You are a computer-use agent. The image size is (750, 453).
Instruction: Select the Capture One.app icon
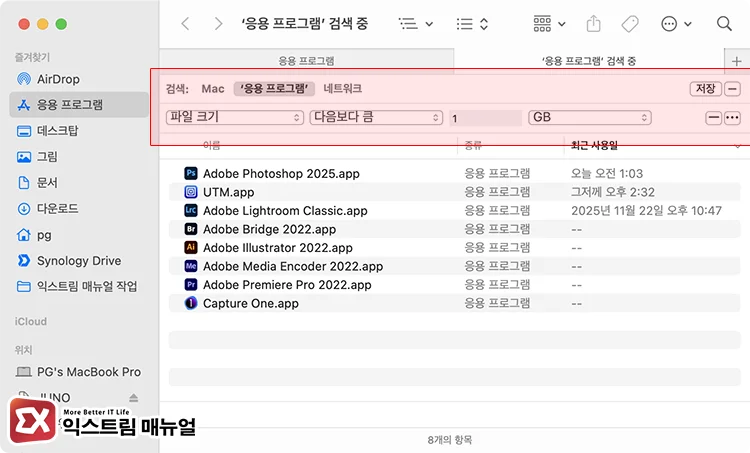pos(191,303)
